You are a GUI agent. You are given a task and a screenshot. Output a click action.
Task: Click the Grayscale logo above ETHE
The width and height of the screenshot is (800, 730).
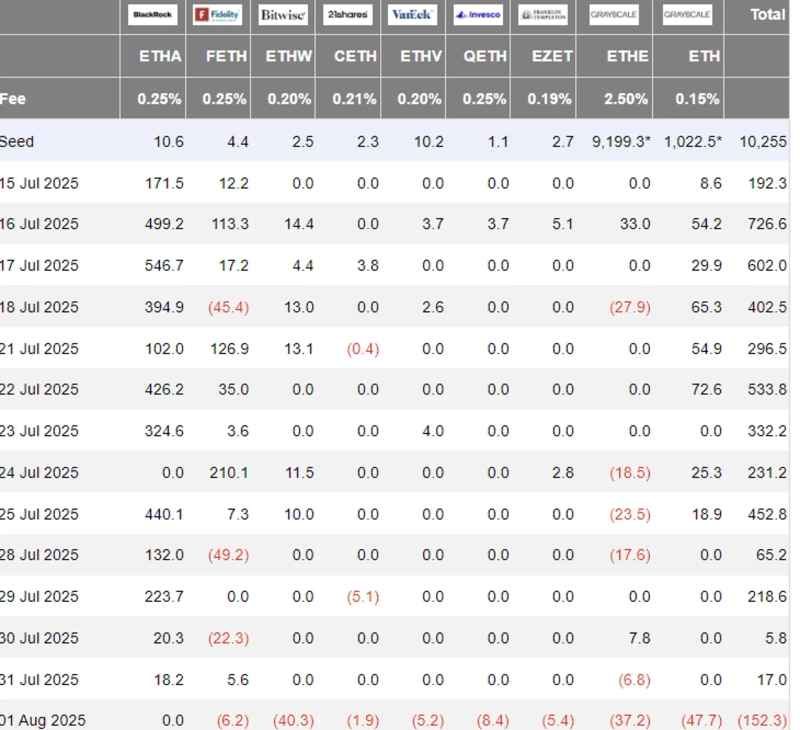[614, 15]
